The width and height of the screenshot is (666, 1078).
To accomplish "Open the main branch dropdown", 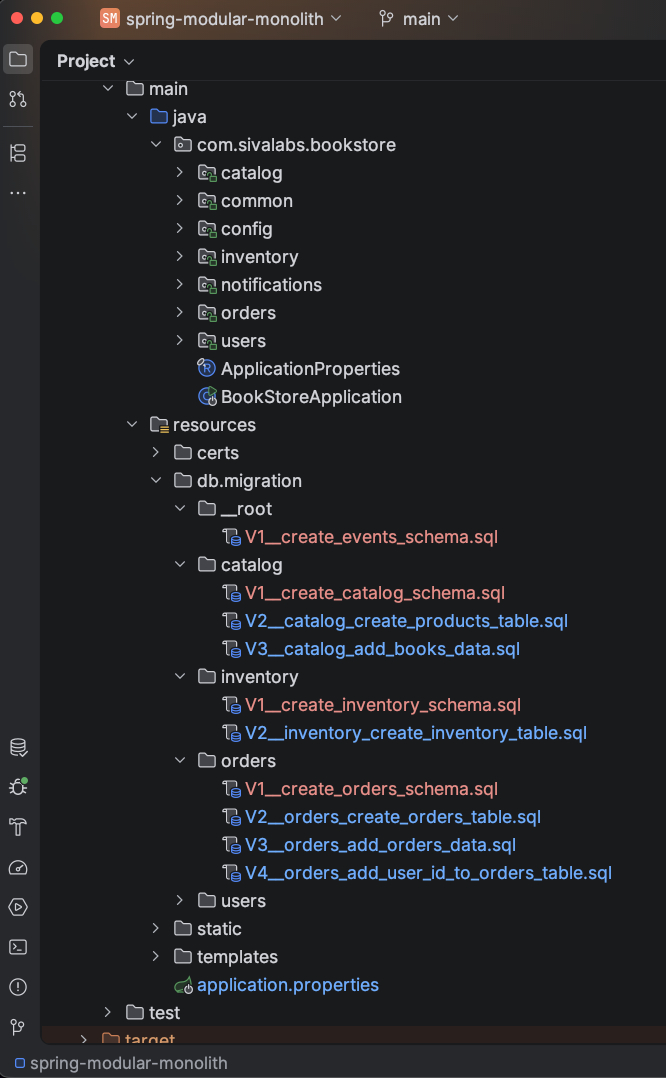I will tap(419, 18).
